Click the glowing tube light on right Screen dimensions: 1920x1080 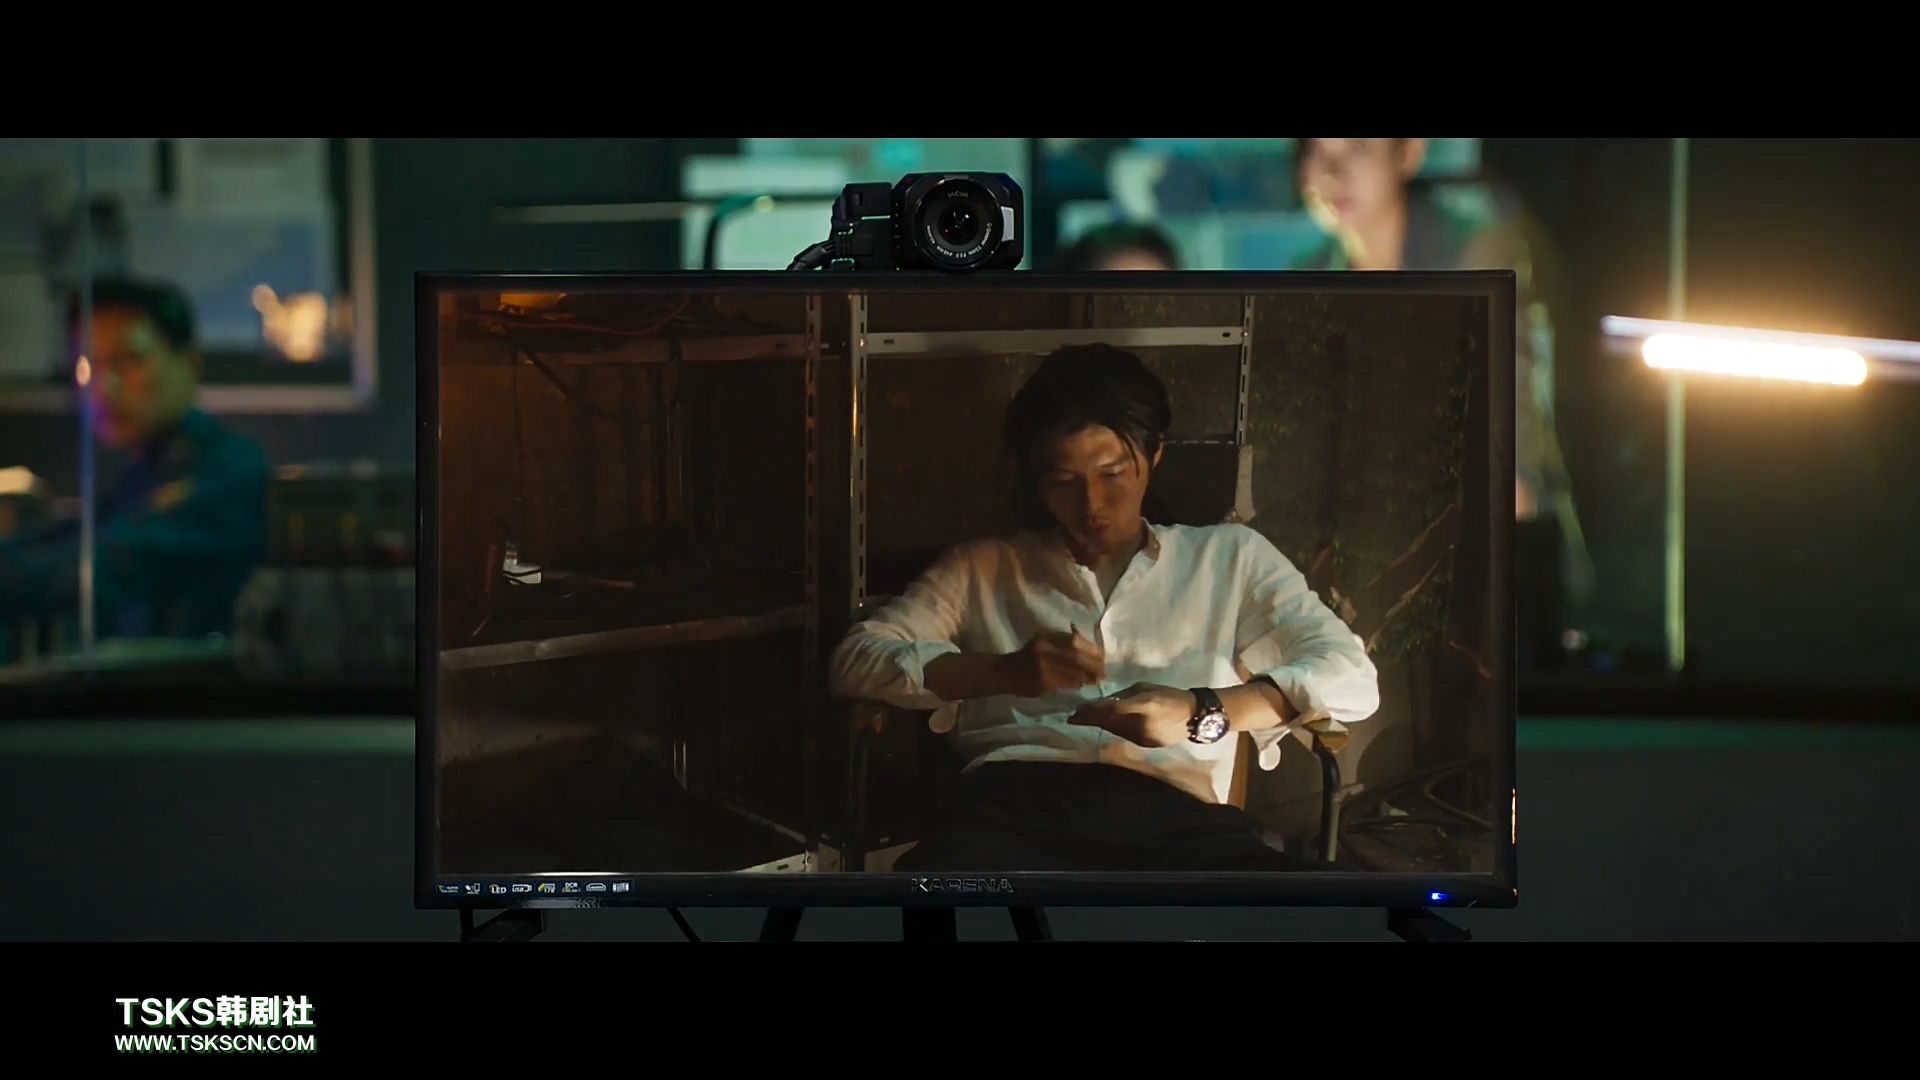[x=1753, y=358]
